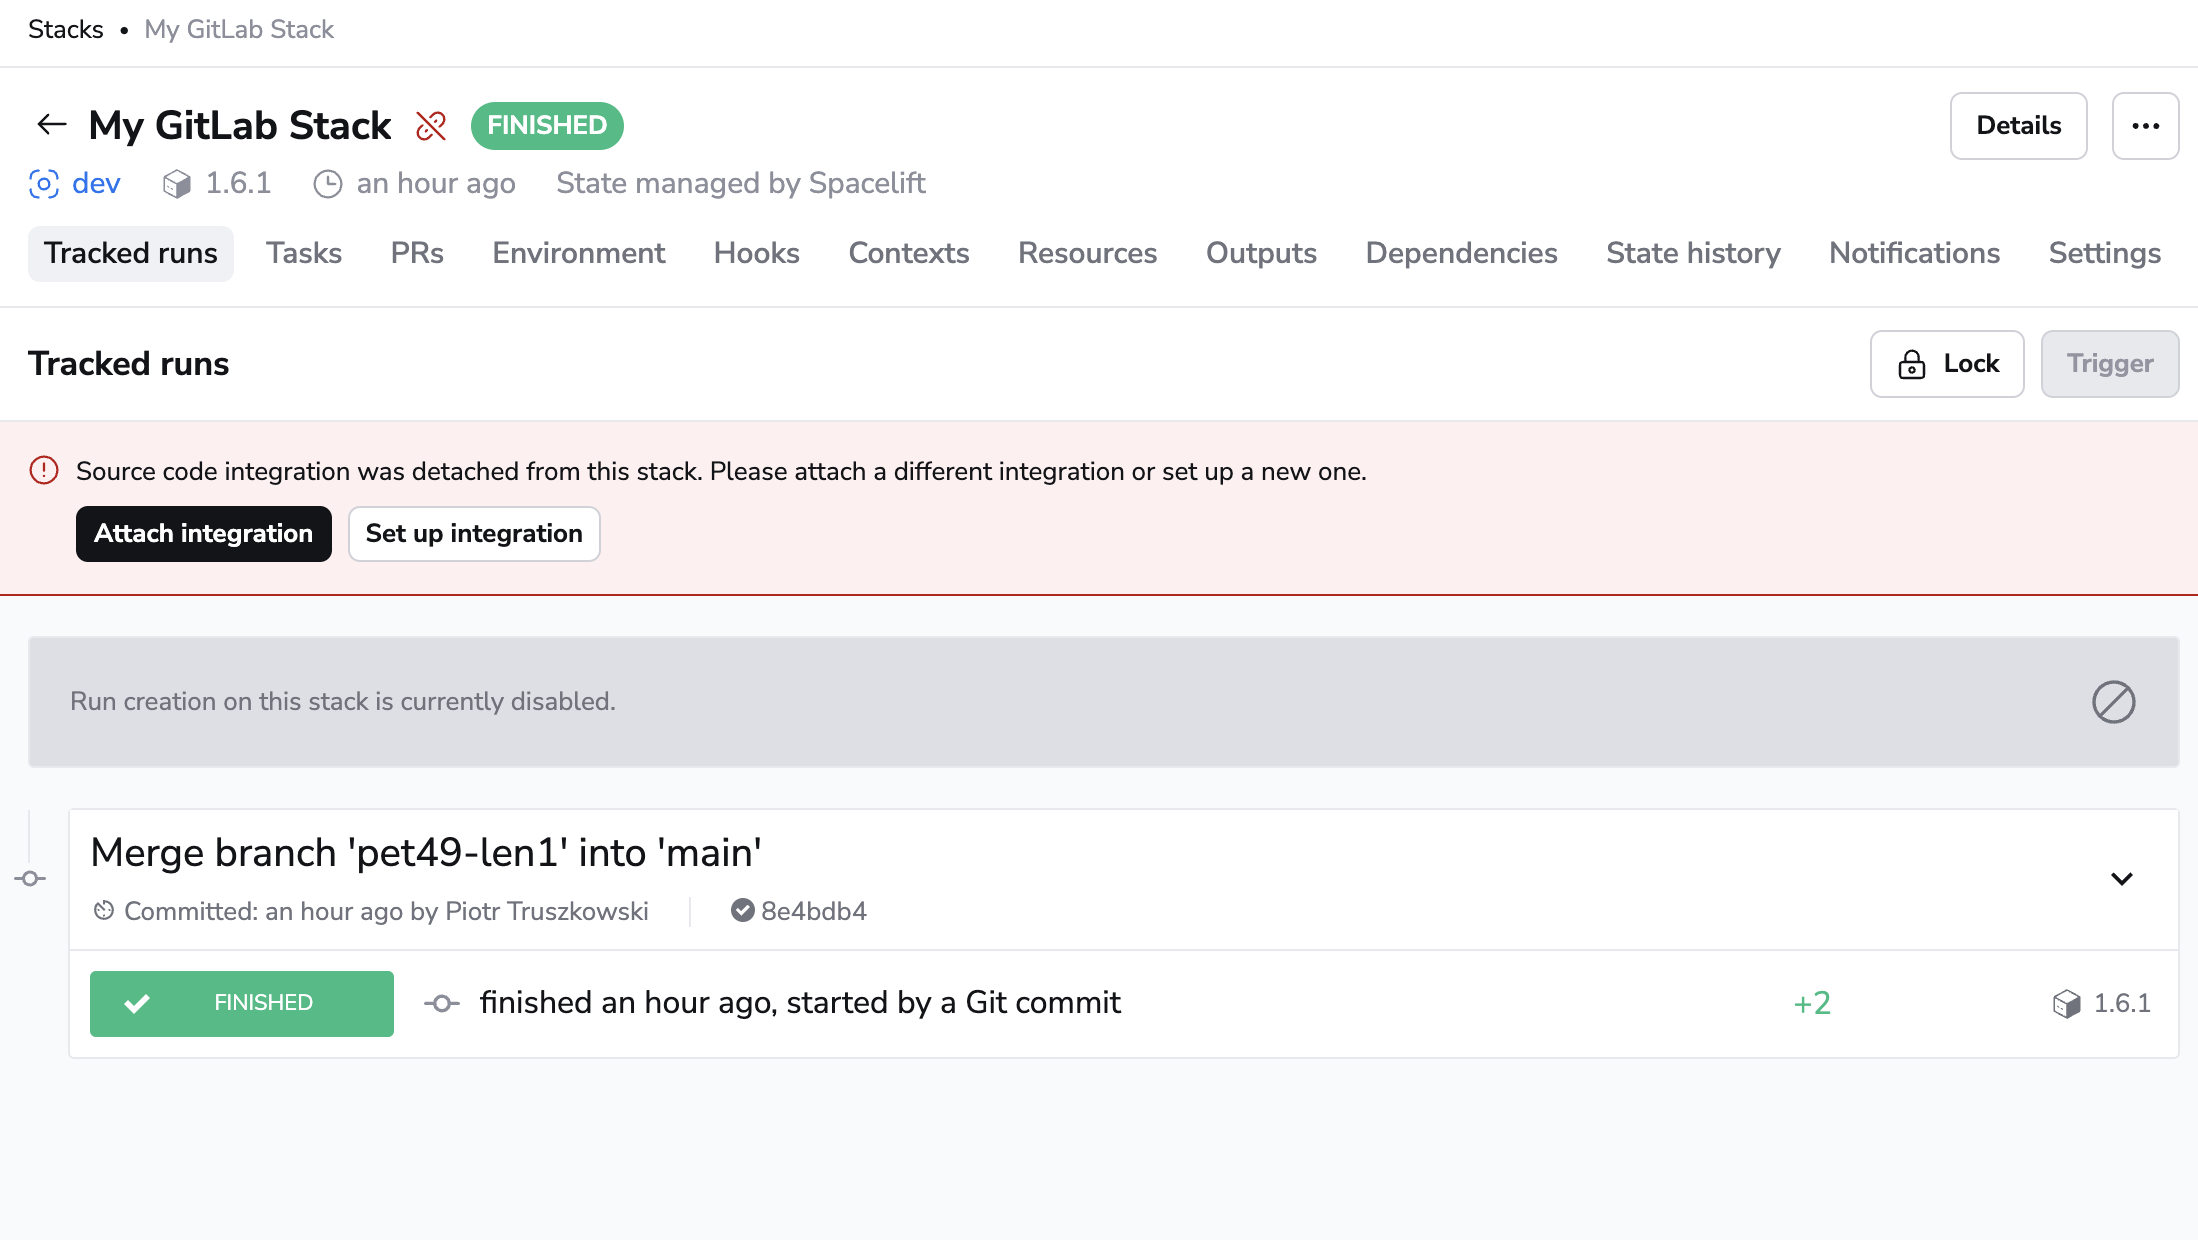The image size is (2198, 1240).
Task: Click the package cube icon next to 1.6.1 on the run
Action: point(2066,1003)
